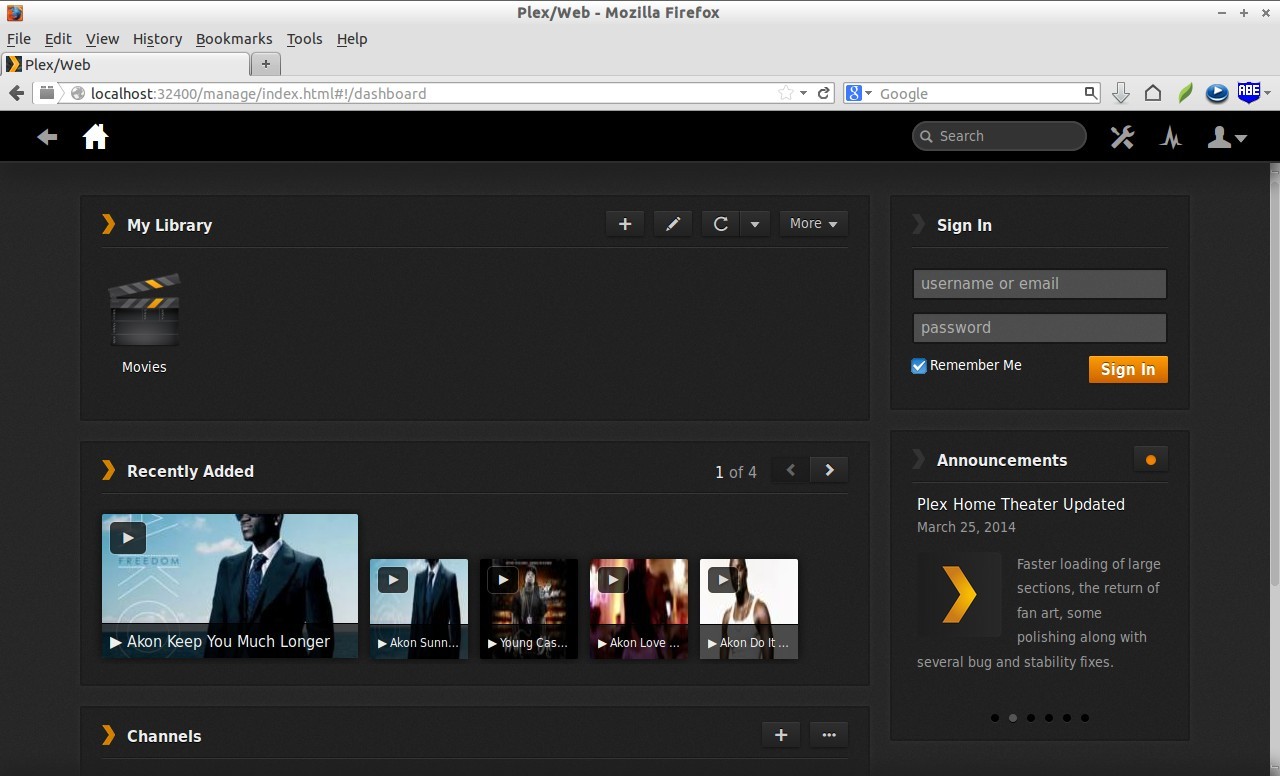Select the second announcement pager dot
The image size is (1280, 776).
click(x=1013, y=717)
